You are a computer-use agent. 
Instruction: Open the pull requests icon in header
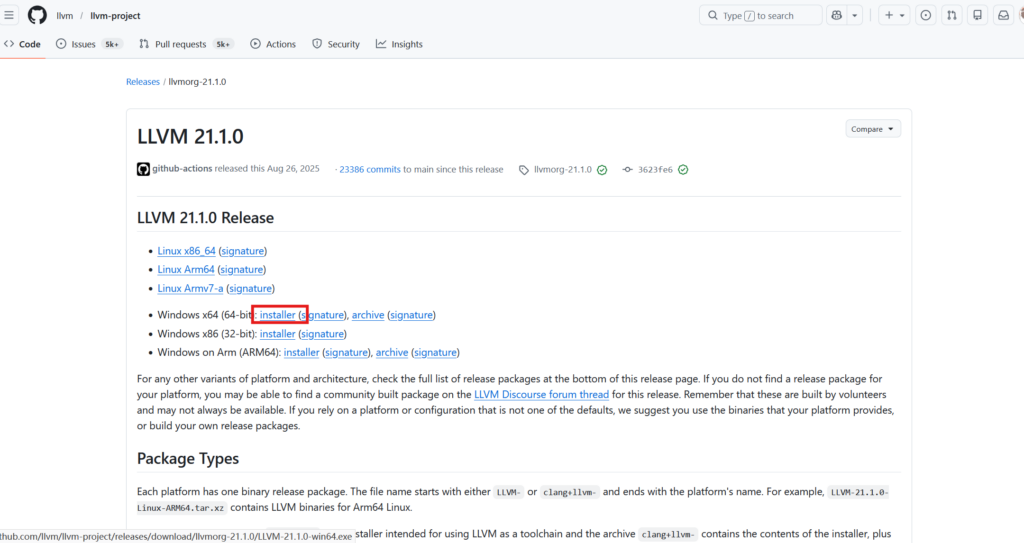click(x=952, y=15)
